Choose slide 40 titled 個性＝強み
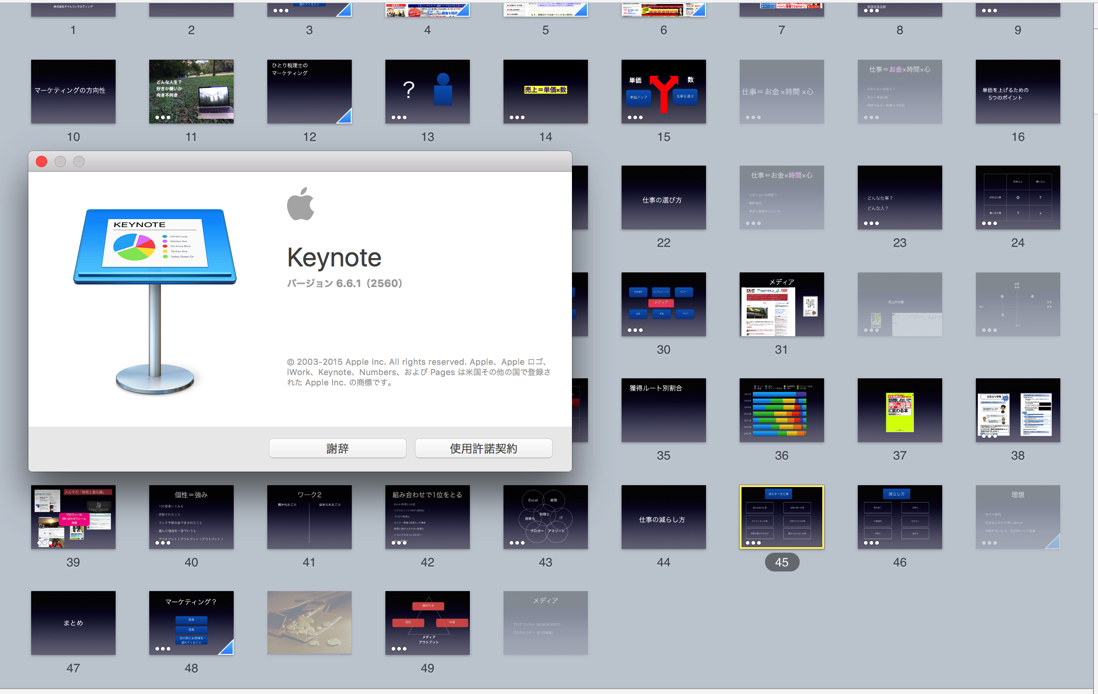 191,517
